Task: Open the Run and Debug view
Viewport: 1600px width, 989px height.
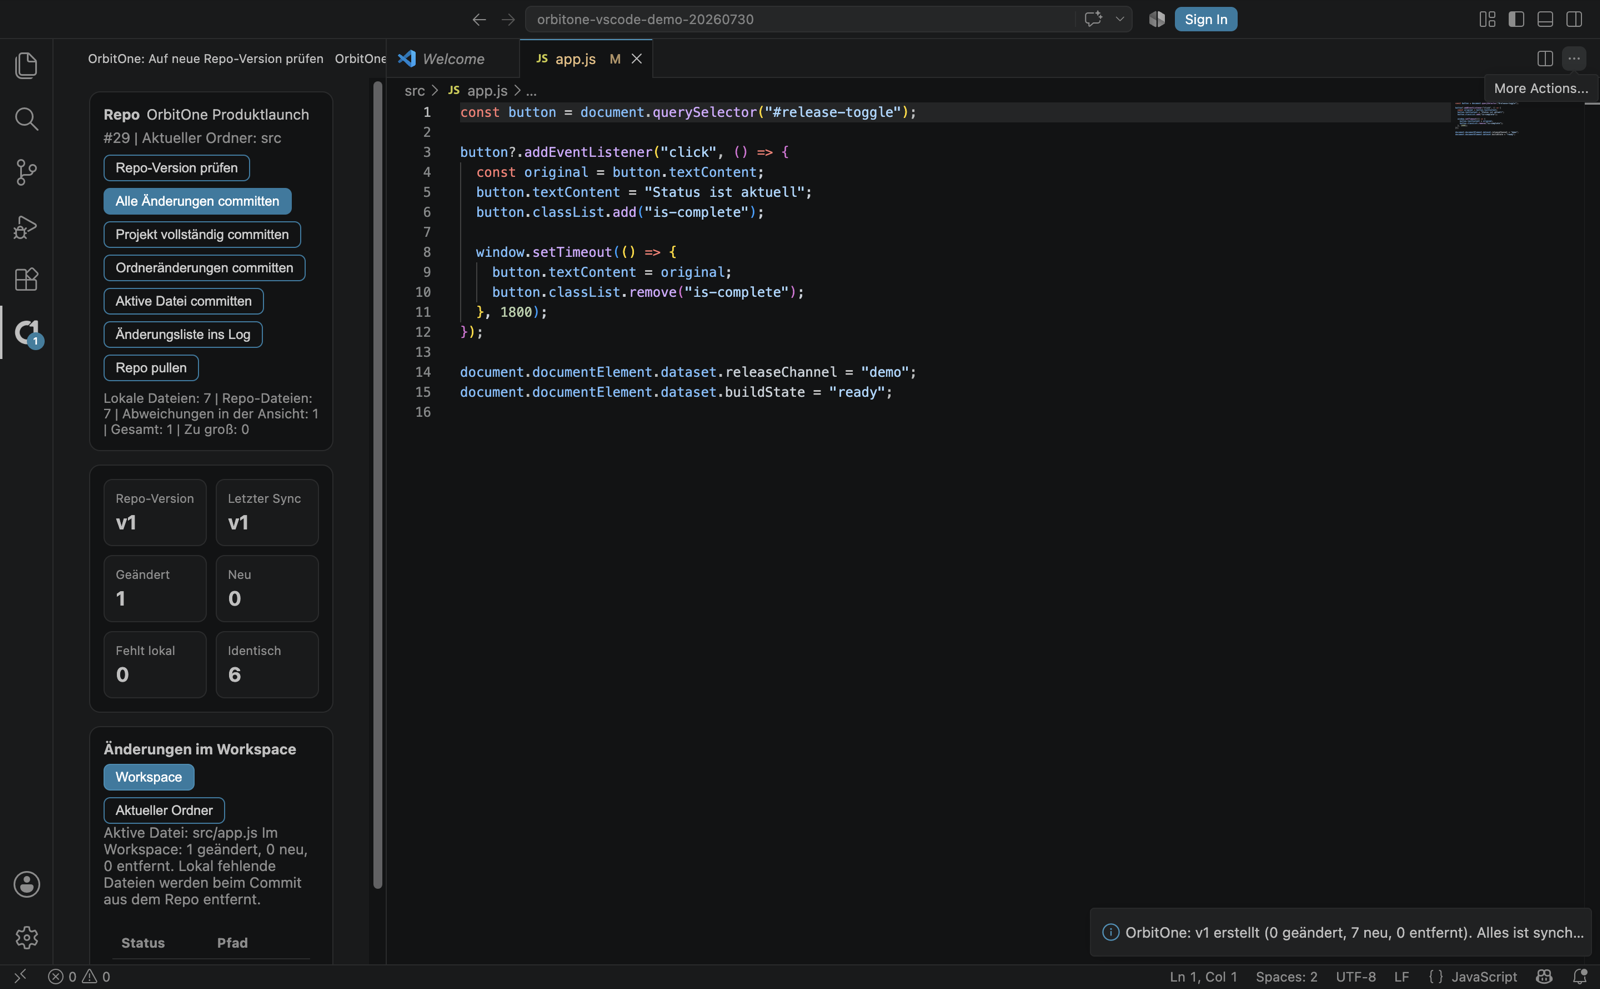Action: coord(27,226)
